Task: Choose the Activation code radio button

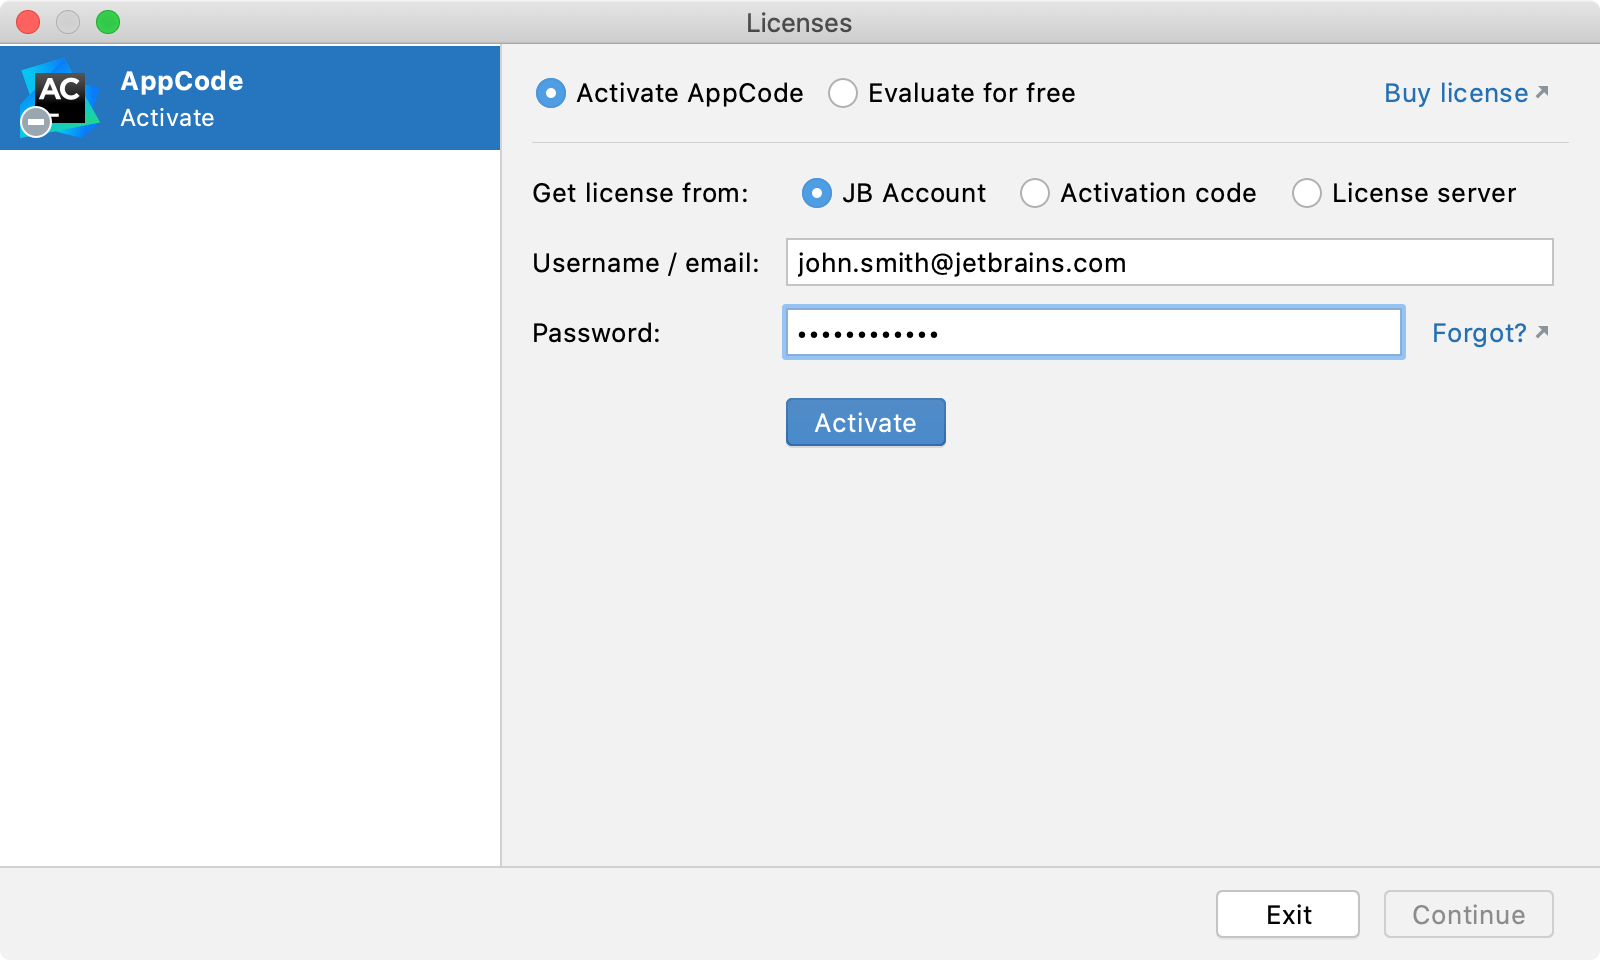Action: tap(1035, 193)
